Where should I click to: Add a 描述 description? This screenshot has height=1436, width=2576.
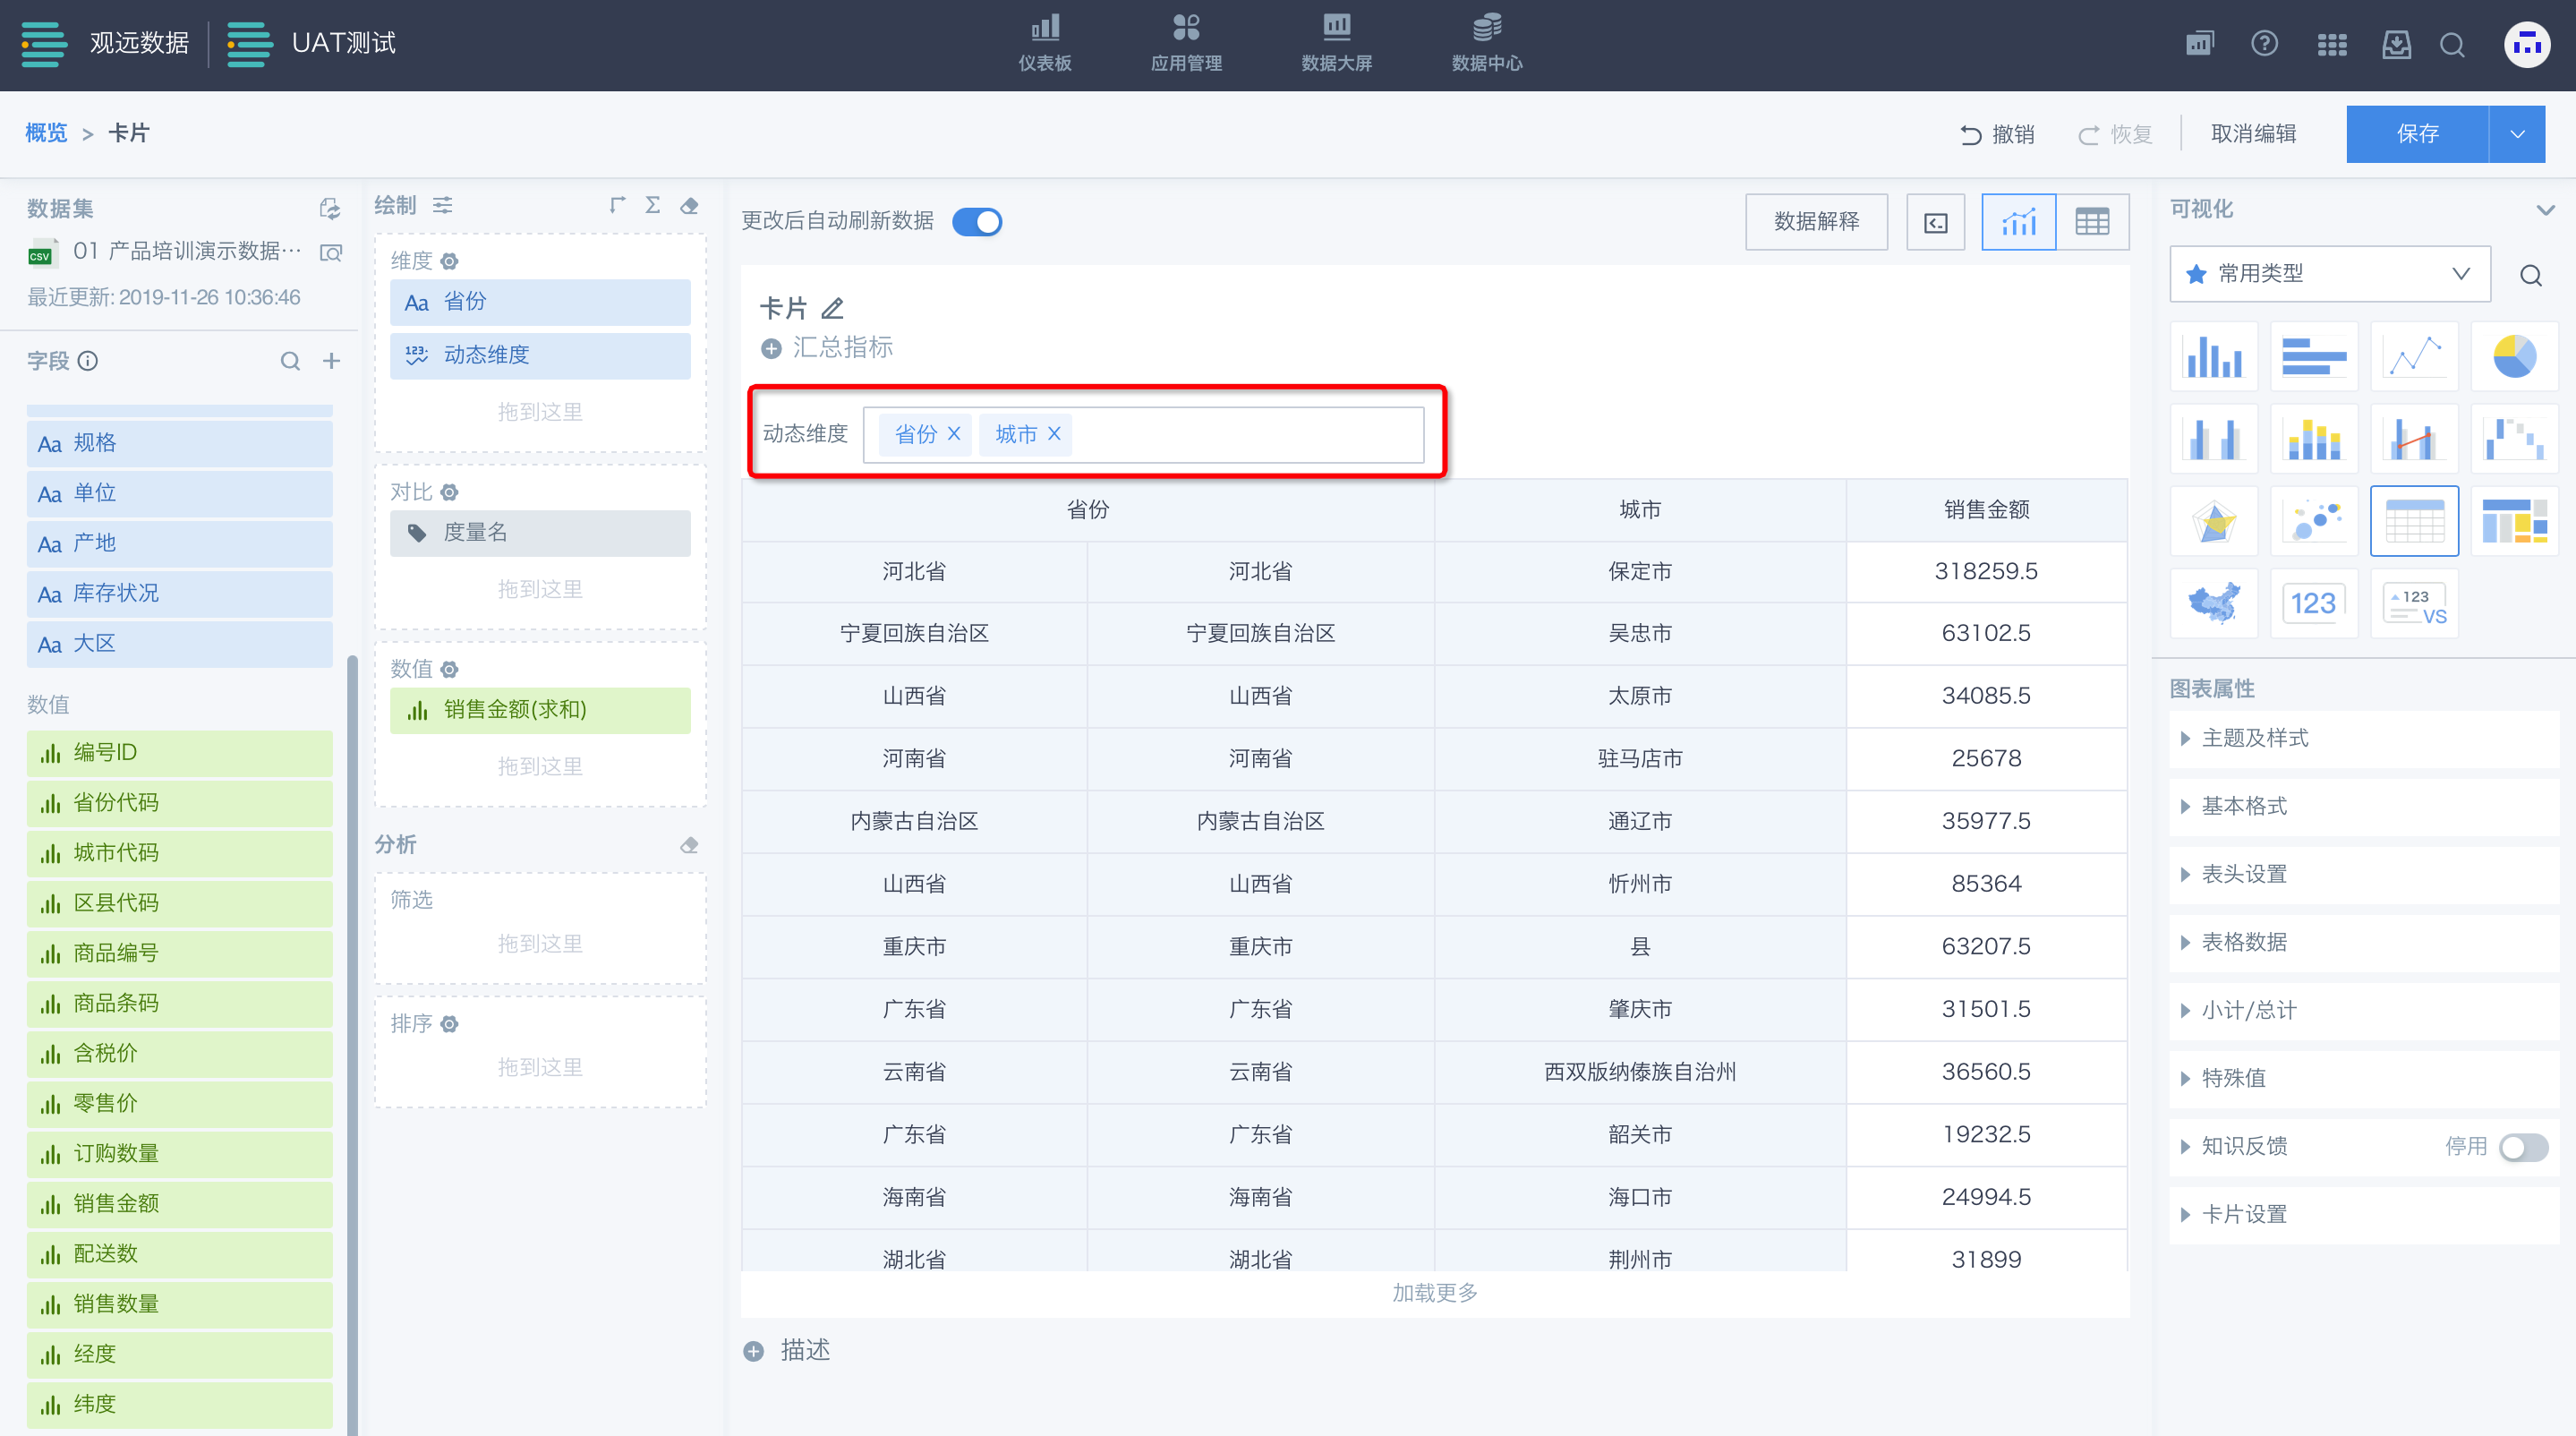[x=787, y=1350]
